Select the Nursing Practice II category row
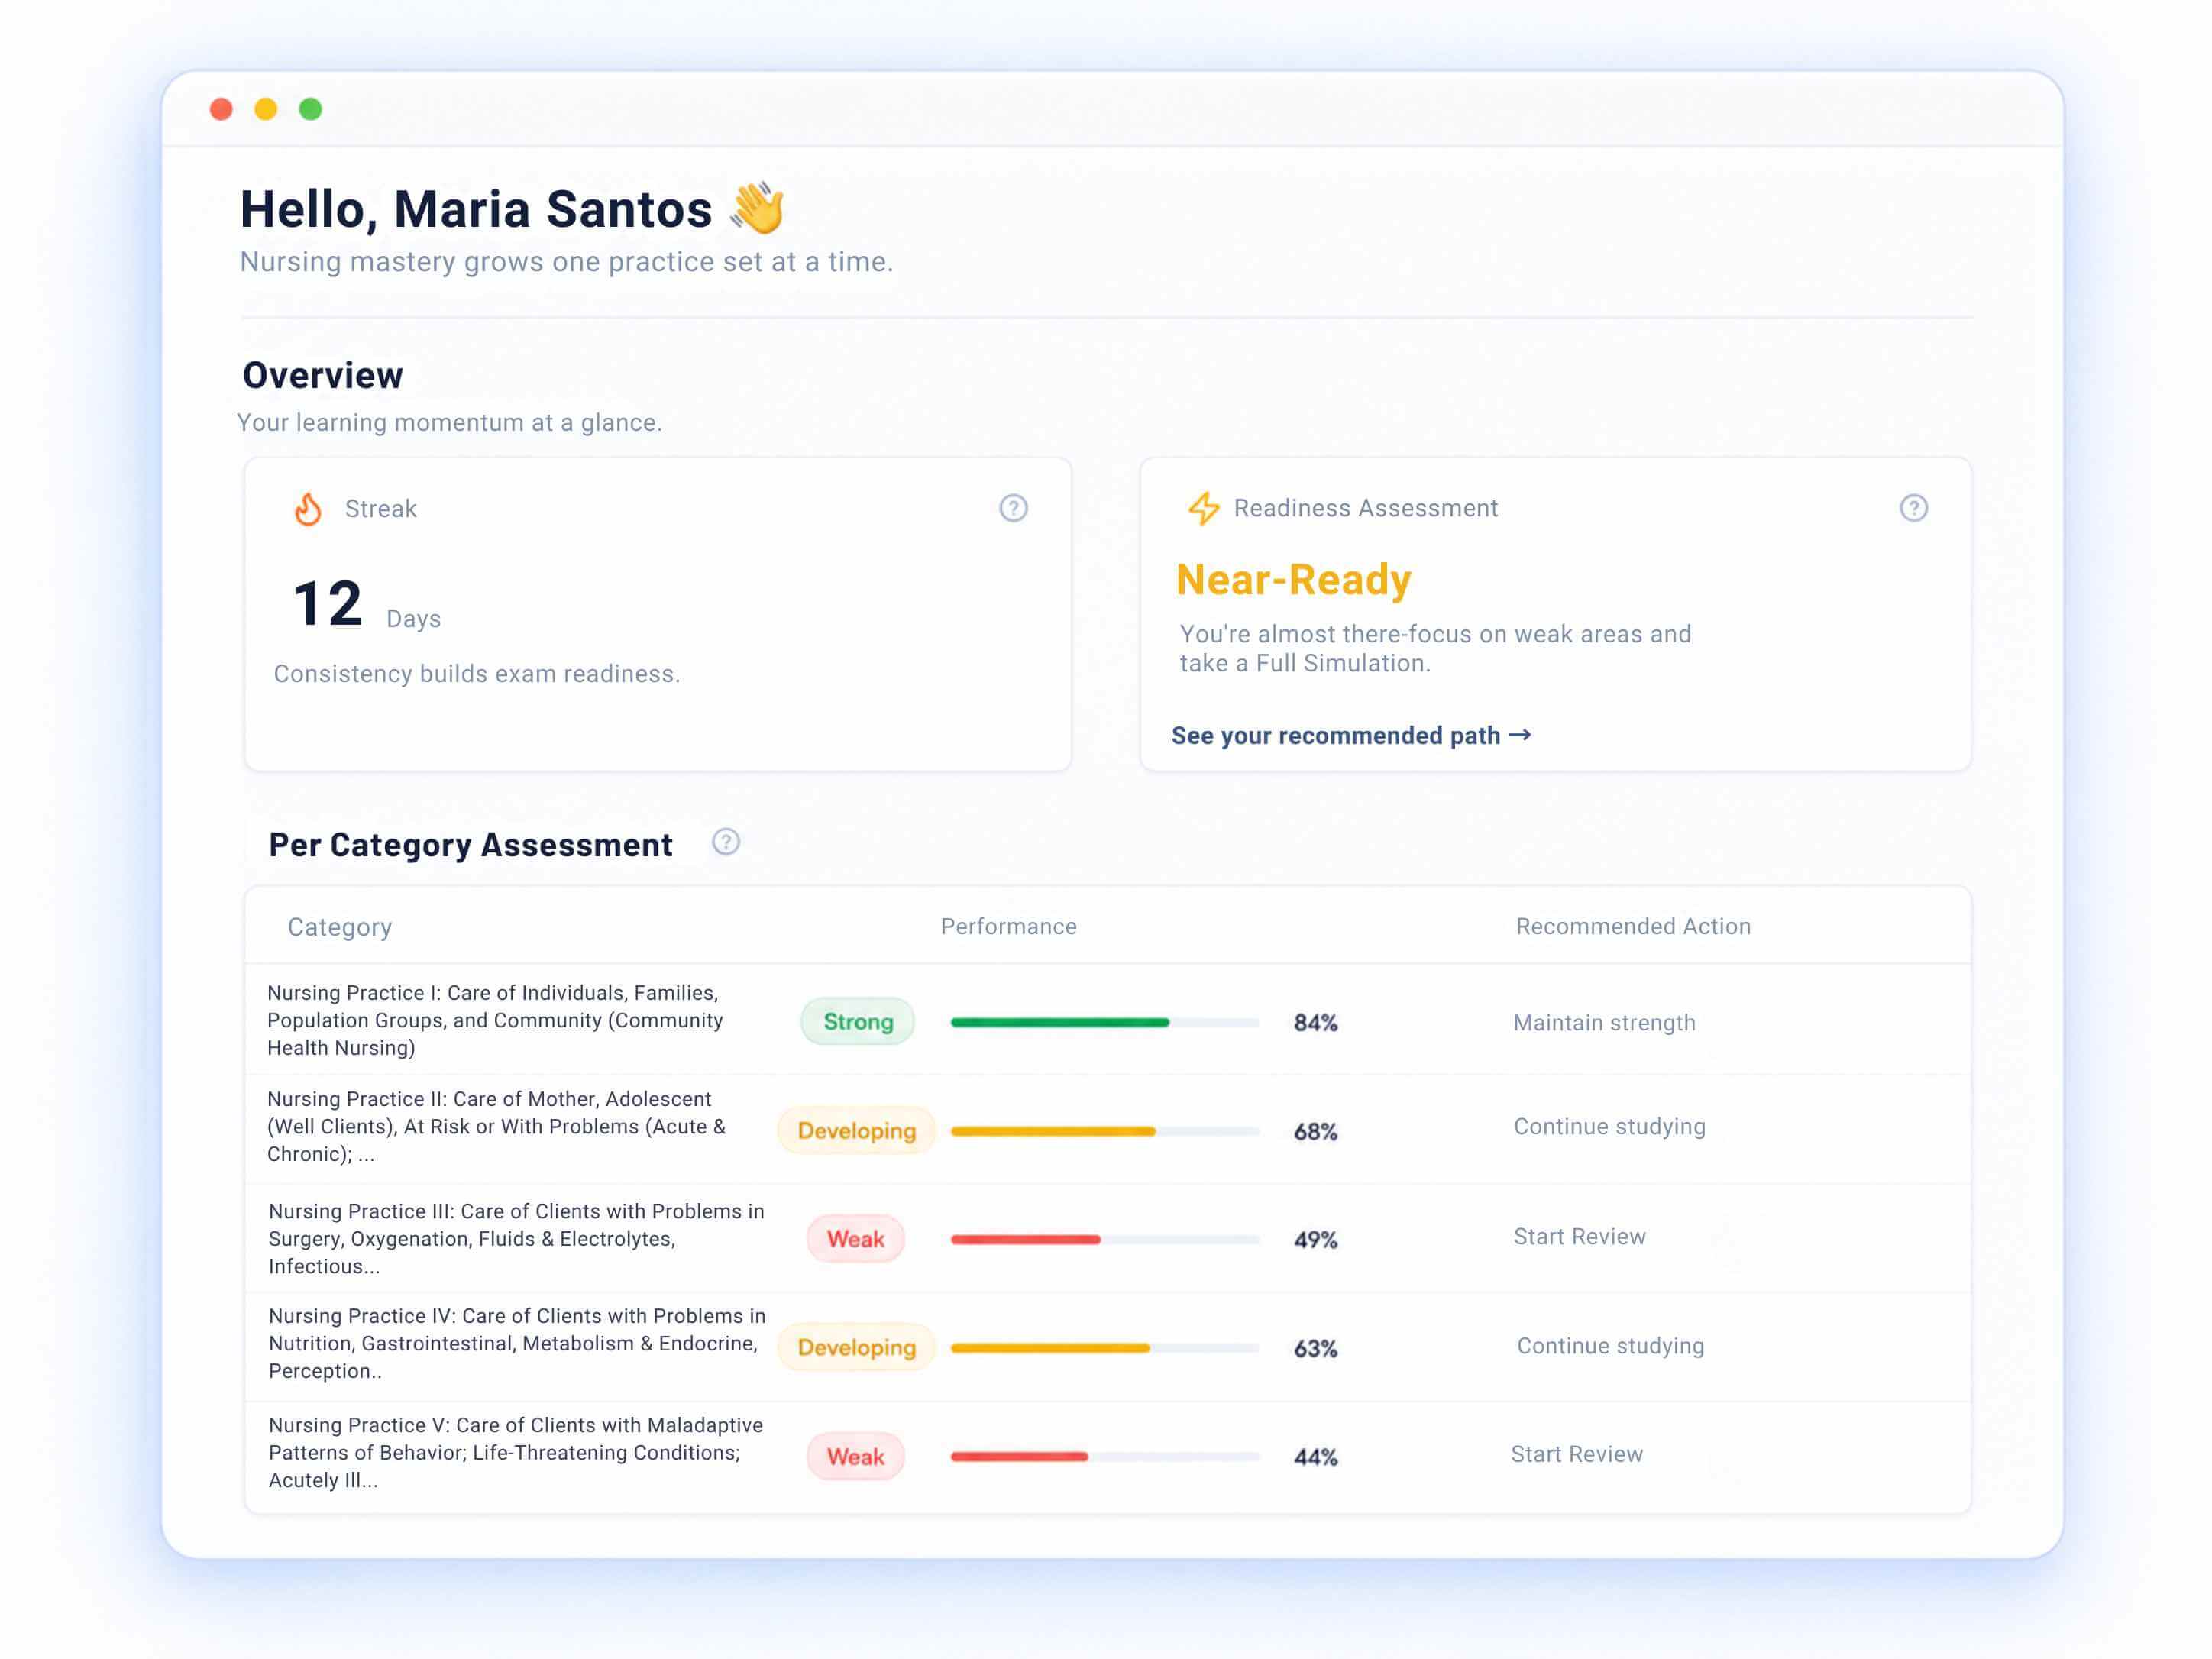The width and height of the screenshot is (2212, 1659). (1107, 1129)
